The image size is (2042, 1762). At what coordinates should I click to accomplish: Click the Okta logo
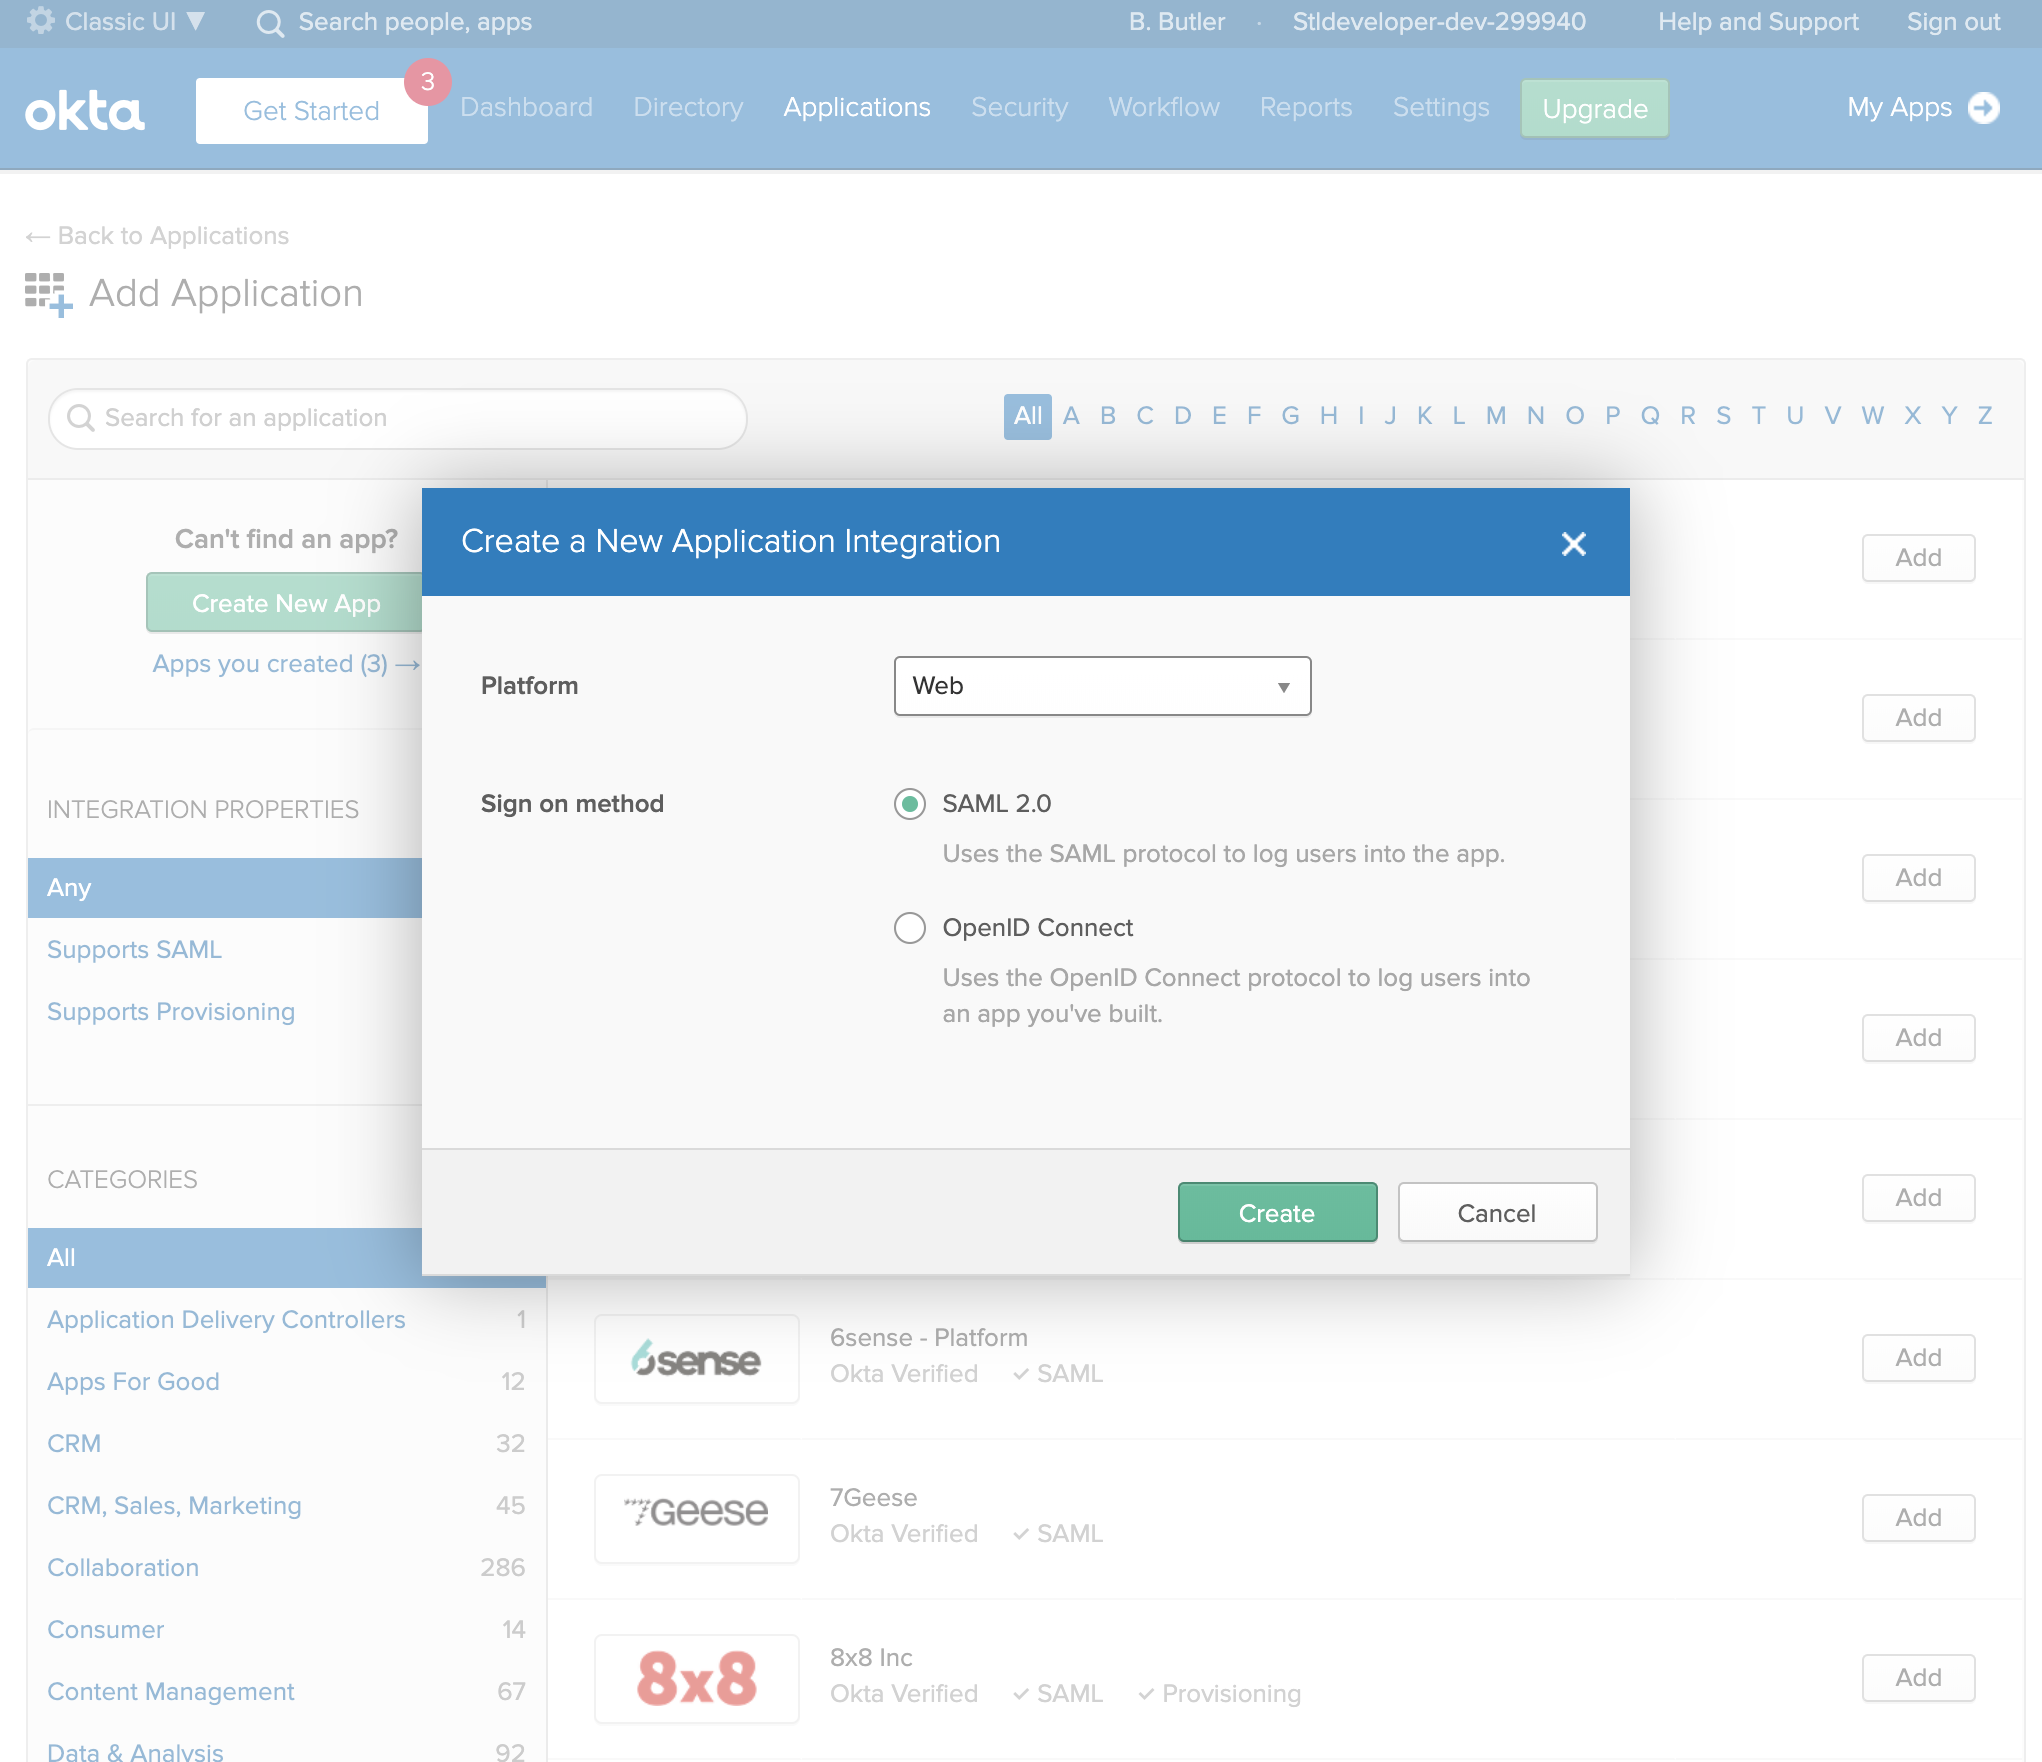pos(85,111)
